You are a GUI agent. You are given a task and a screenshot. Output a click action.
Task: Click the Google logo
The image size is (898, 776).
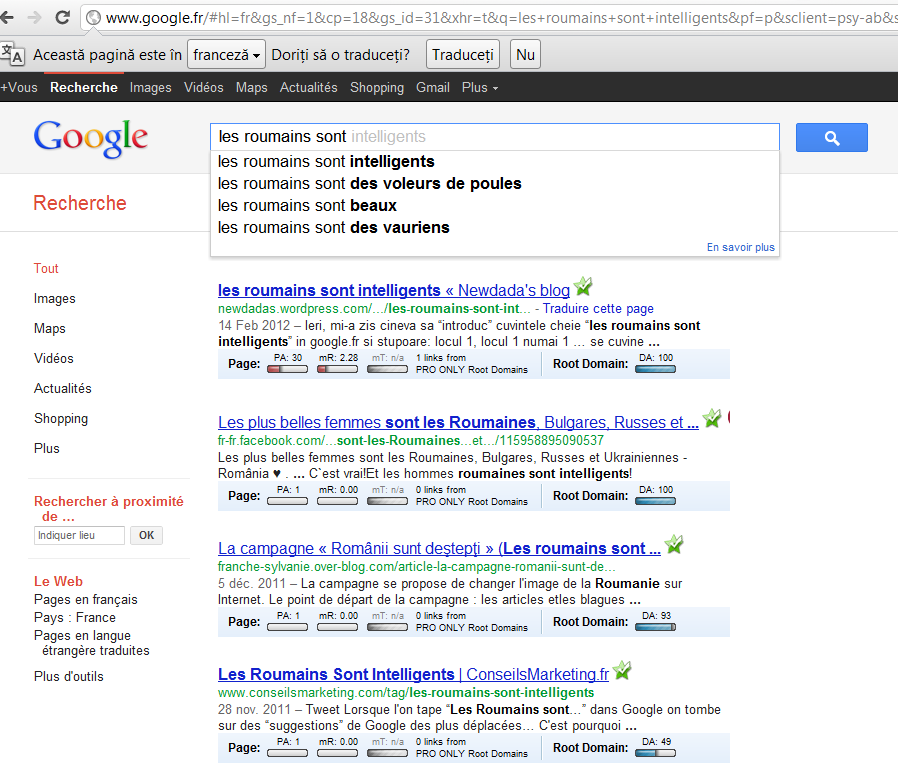click(91, 137)
